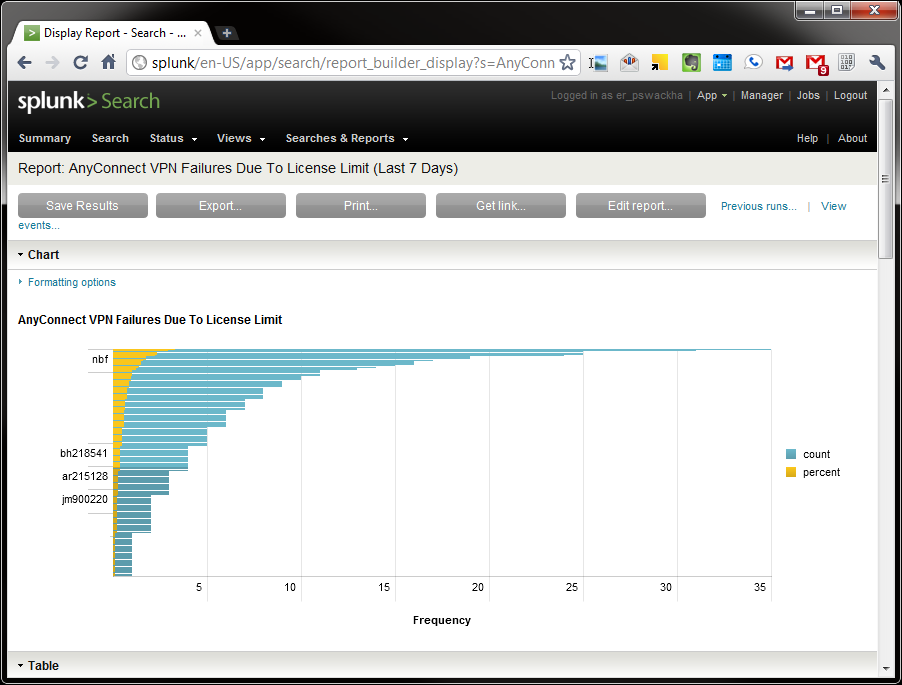Collapse the Table section
This screenshot has height=685, width=902.
[38, 665]
